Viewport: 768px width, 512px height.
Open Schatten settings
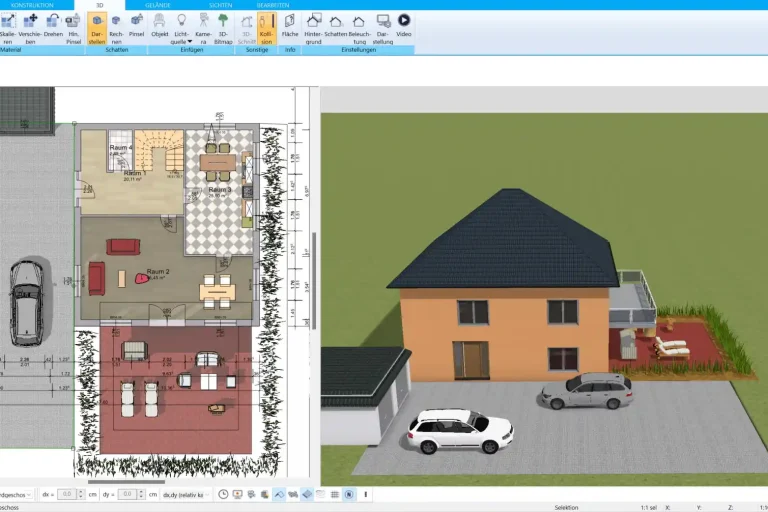(x=336, y=25)
